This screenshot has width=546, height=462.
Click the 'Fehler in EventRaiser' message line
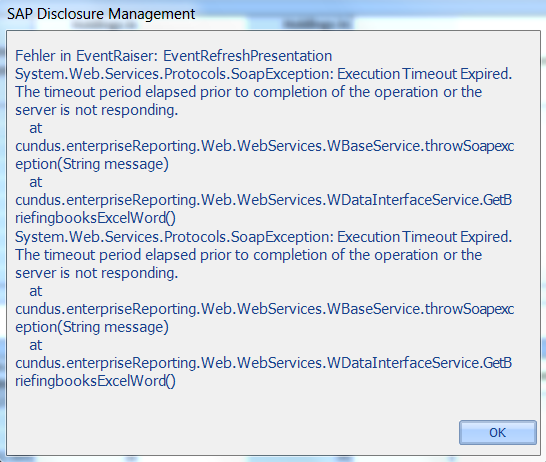click(173, 56)
